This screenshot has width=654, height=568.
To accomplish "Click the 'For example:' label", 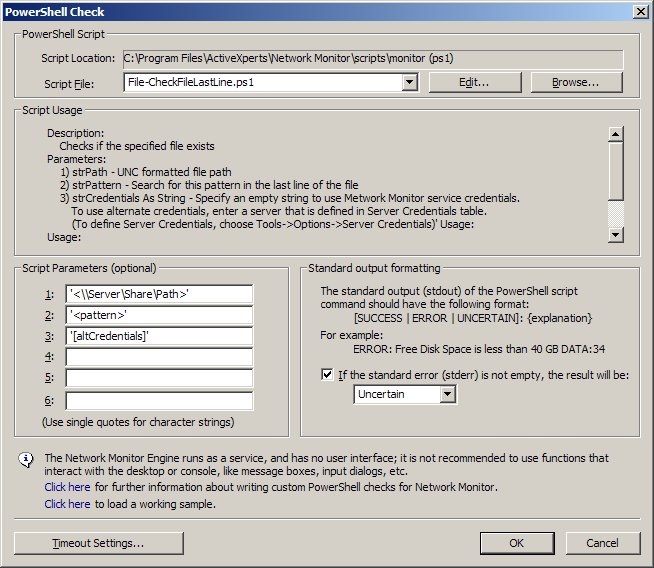I will tap(352, 335).
